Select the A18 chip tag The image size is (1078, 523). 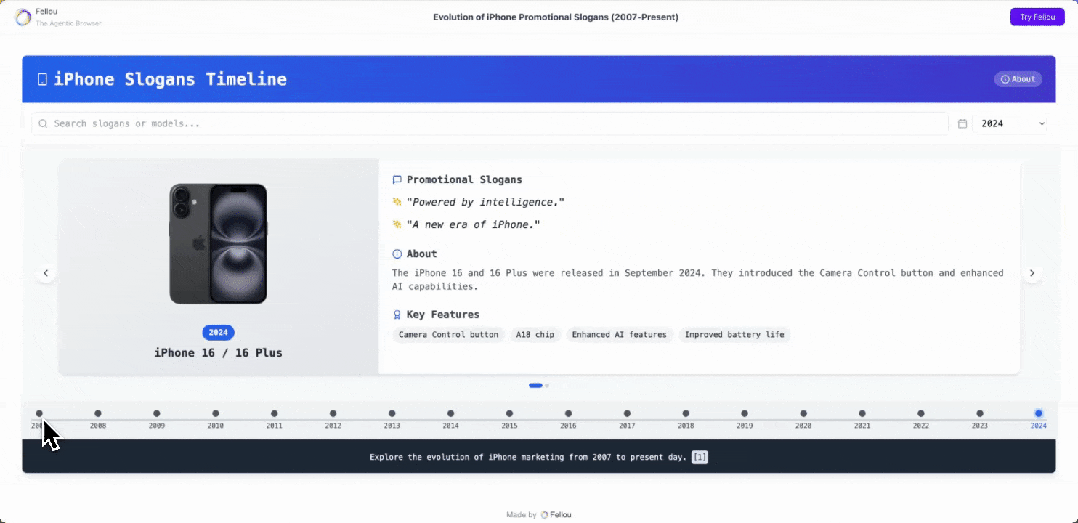tap(535, 335)
